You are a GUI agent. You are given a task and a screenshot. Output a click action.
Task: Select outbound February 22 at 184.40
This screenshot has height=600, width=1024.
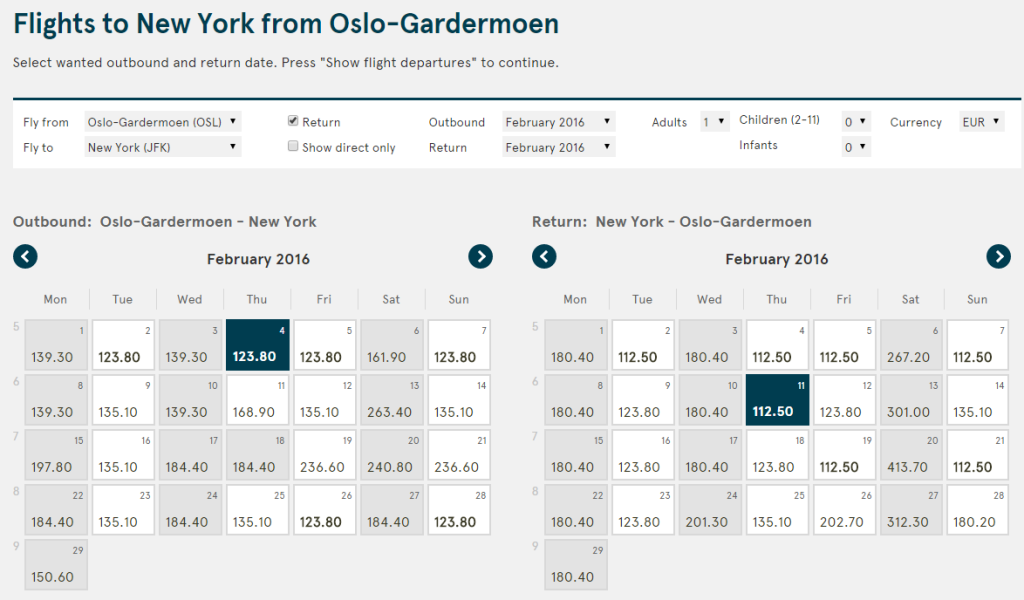point(56,509)
